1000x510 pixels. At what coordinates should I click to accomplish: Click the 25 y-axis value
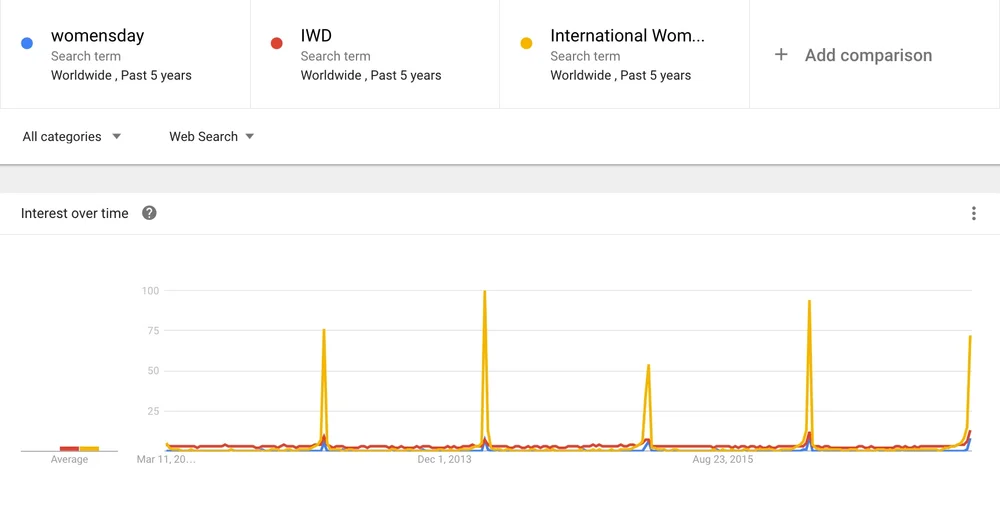153,411
